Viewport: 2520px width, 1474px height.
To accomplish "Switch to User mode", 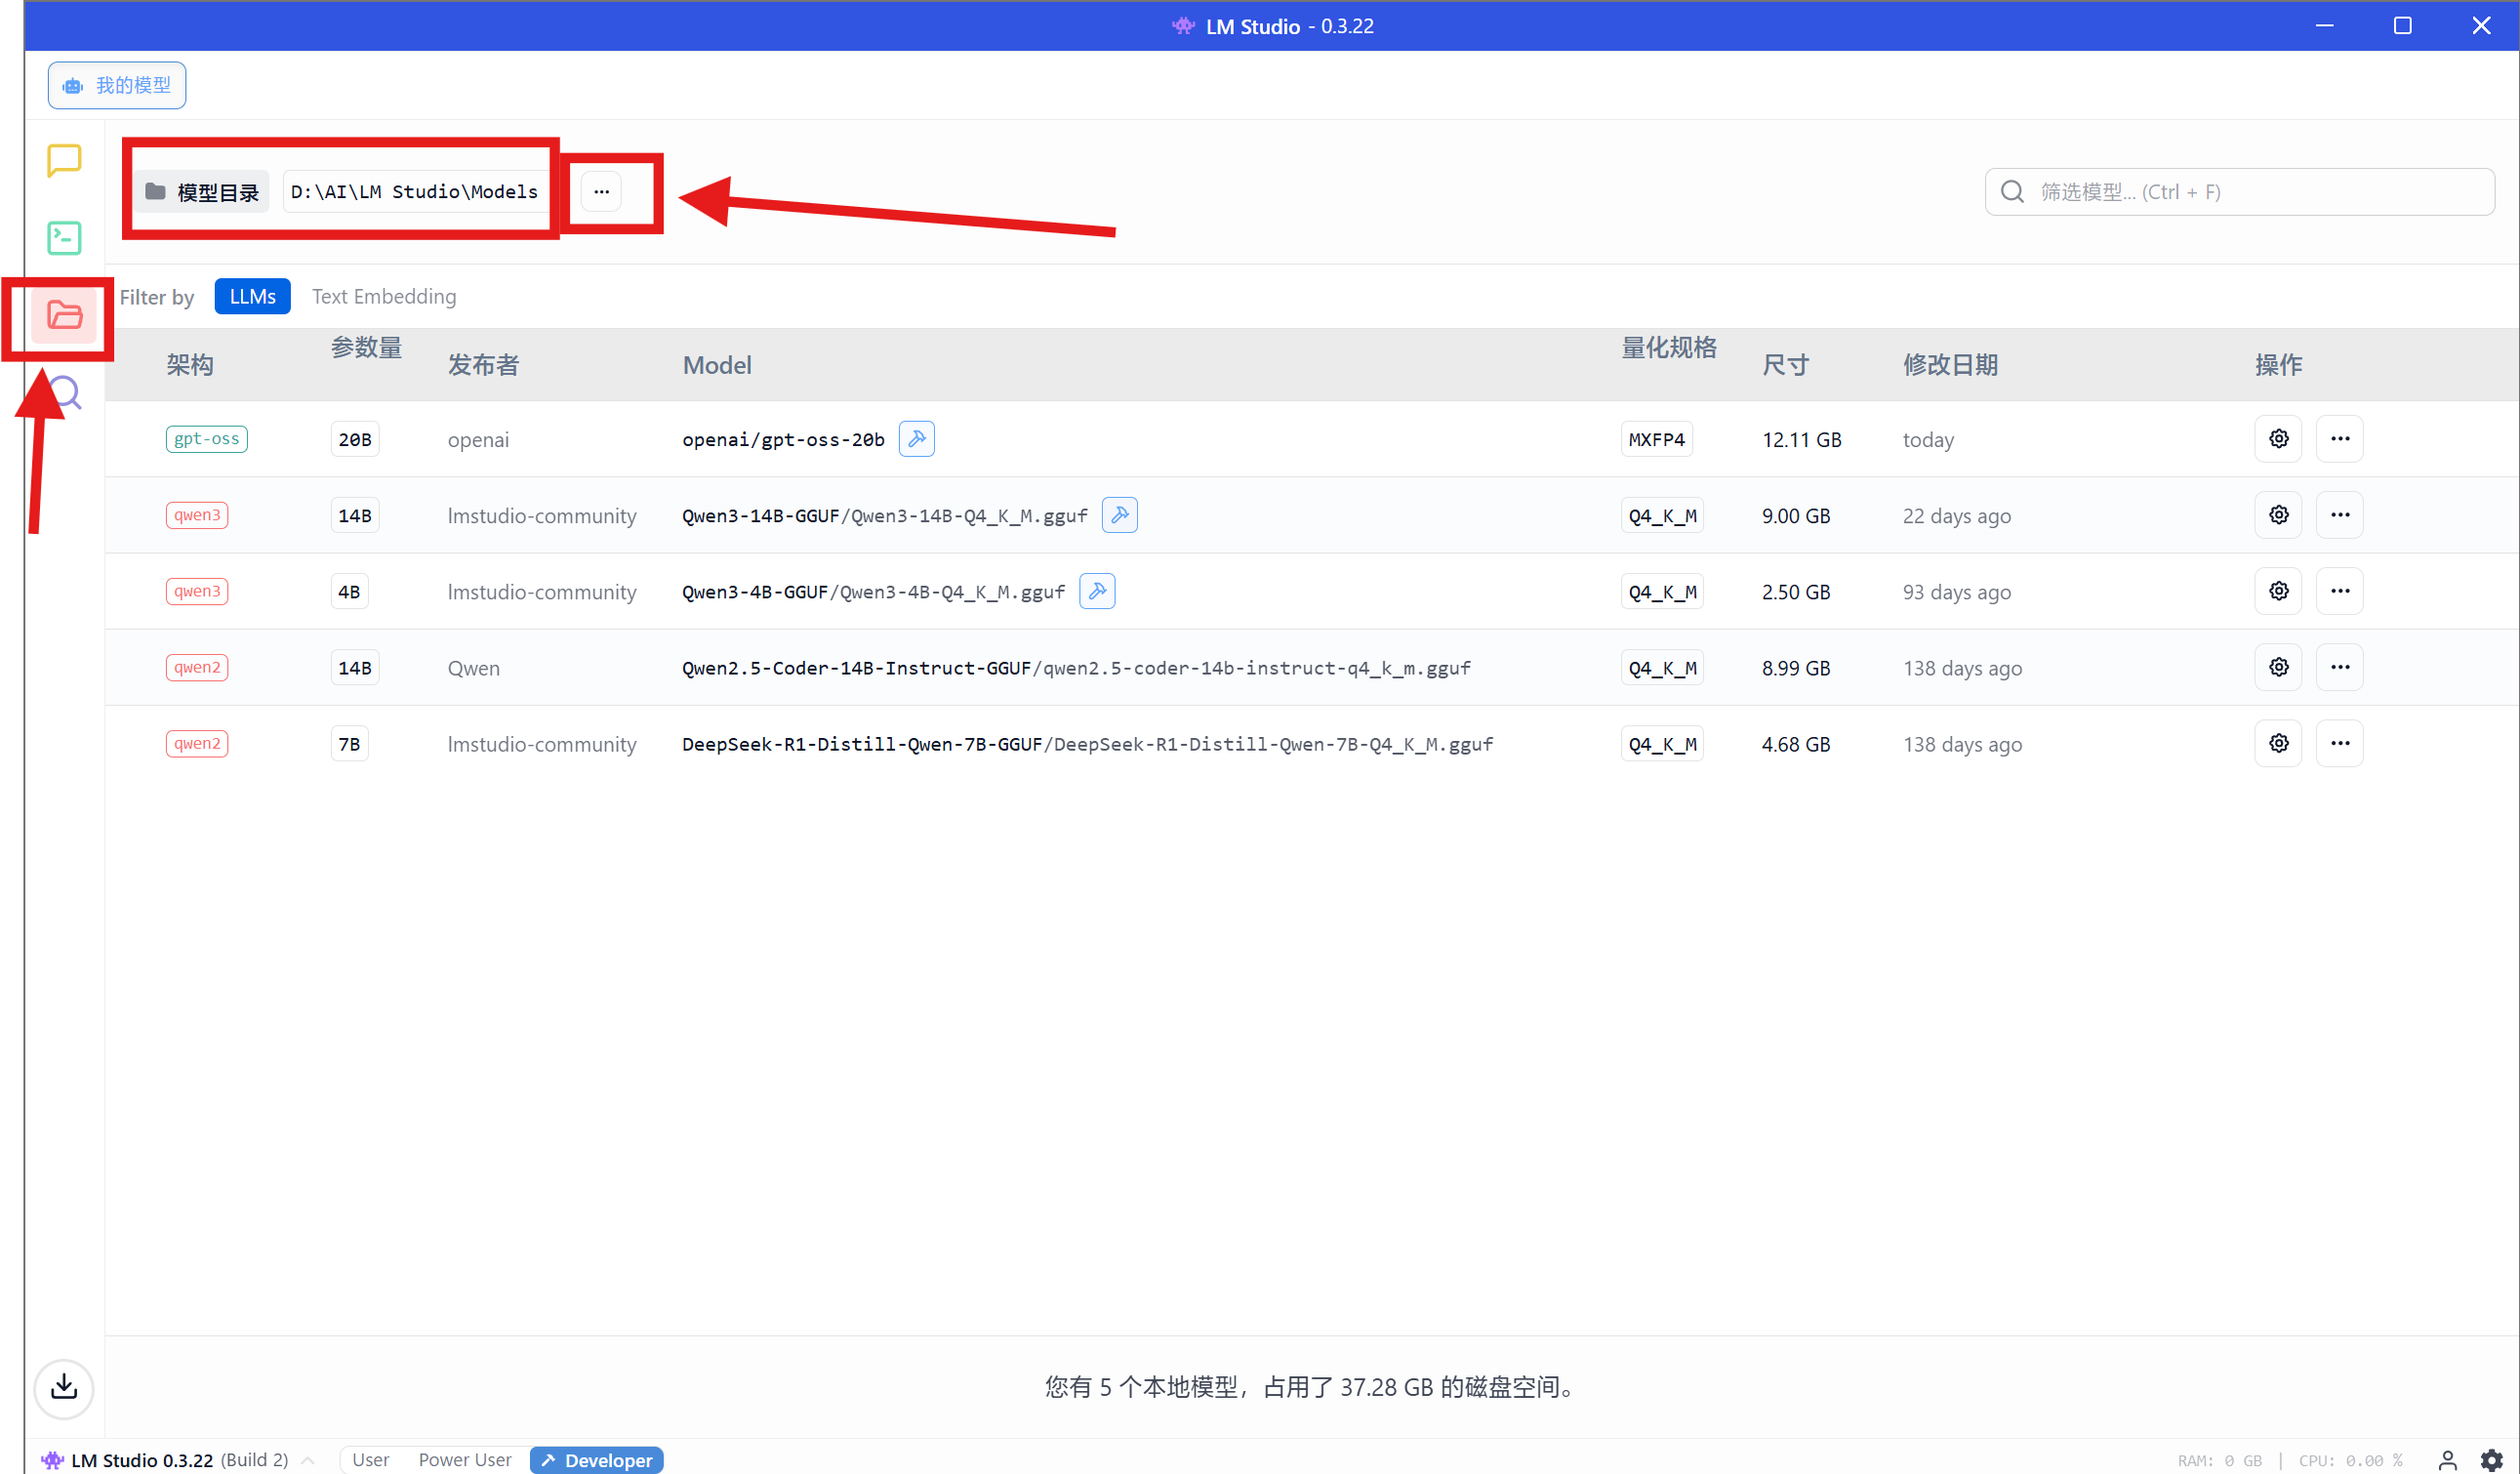I will [x=370, y=1460].
